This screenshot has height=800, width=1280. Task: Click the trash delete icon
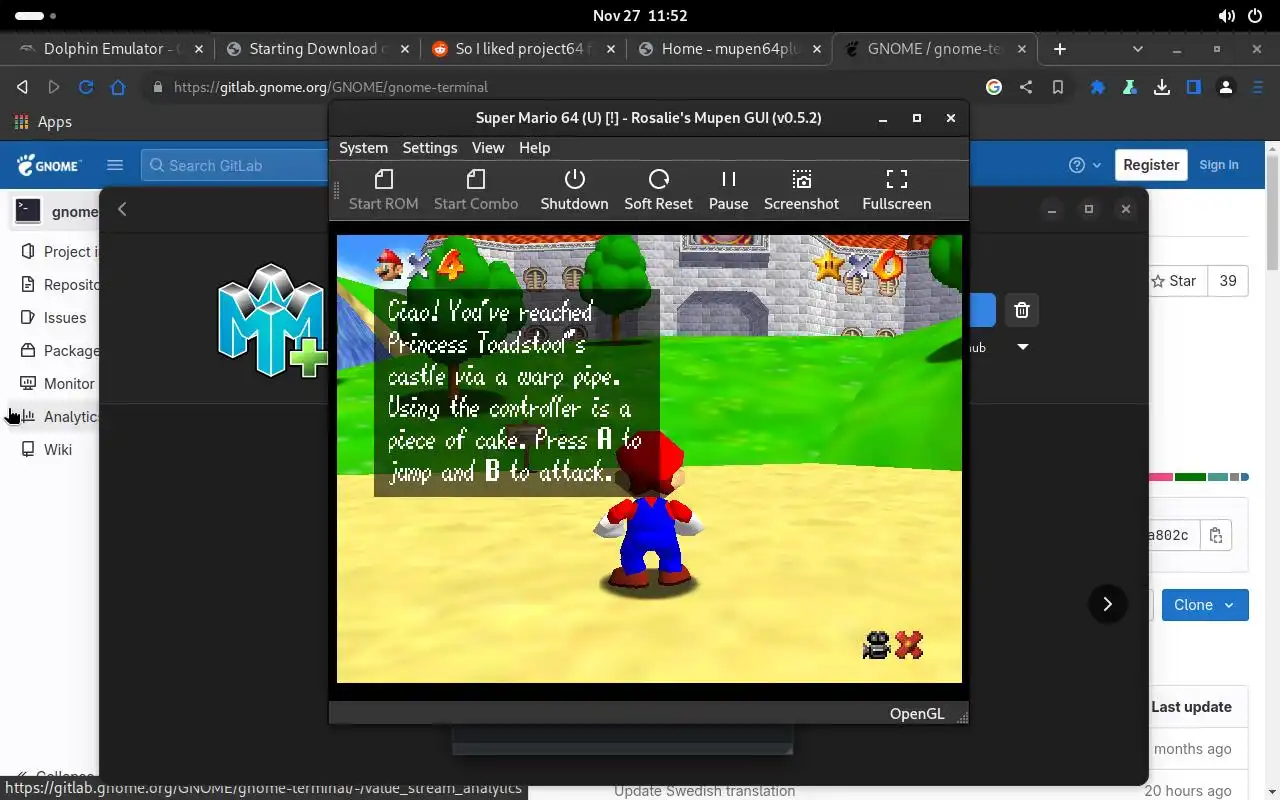click(x=1021, y=310)
